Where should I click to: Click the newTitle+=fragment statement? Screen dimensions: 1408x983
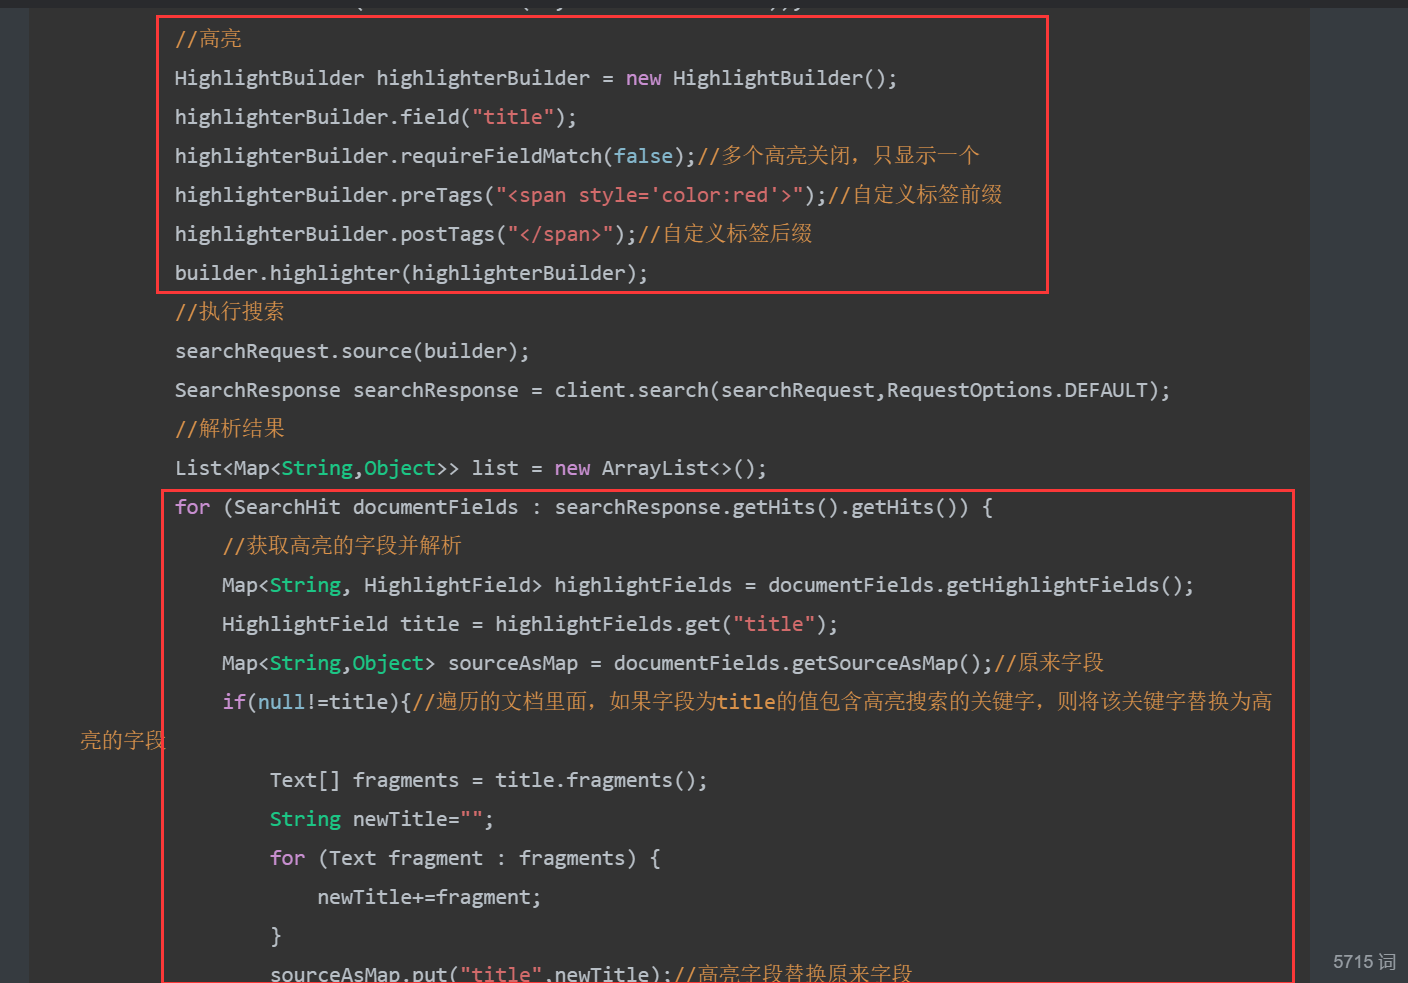(x=429, y=897)
